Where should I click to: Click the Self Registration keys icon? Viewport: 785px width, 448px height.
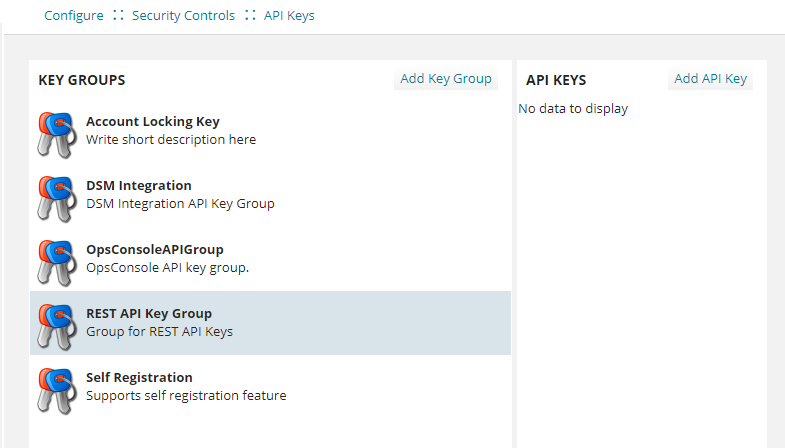click(56, 390)
